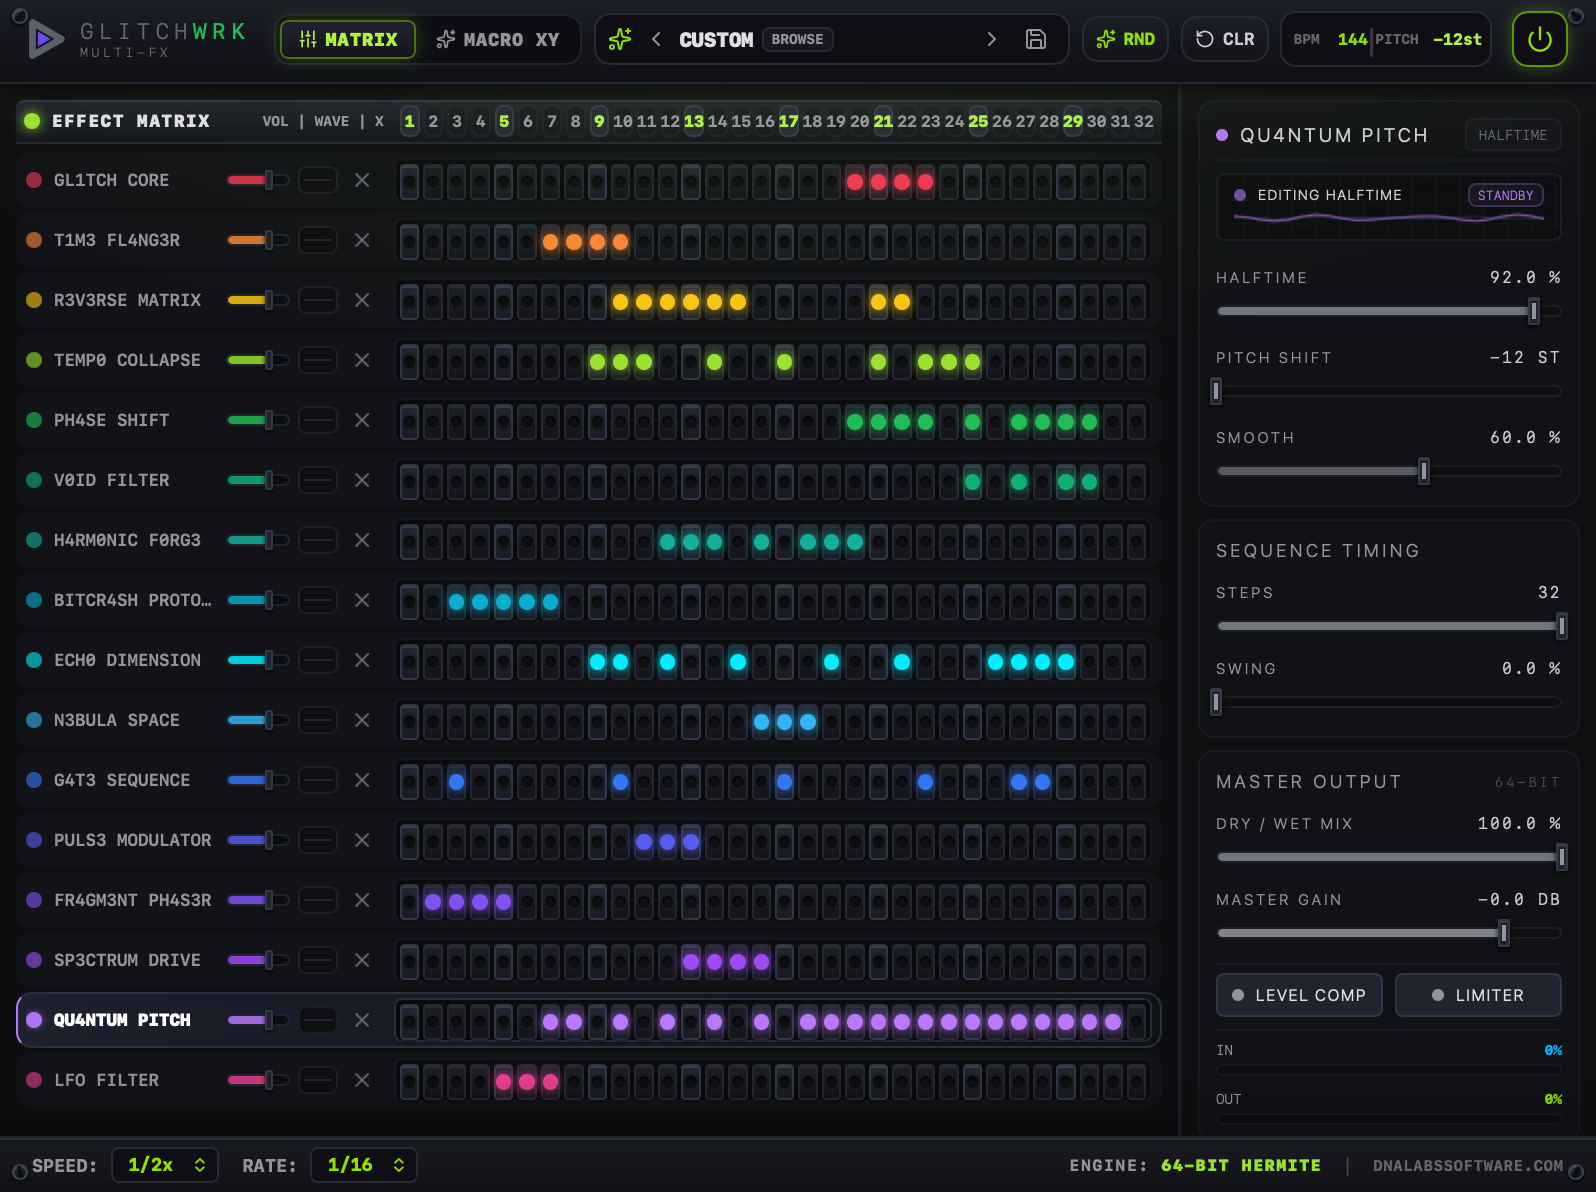Open the SPEED 1/2x dropdown

click(165, 1165)
